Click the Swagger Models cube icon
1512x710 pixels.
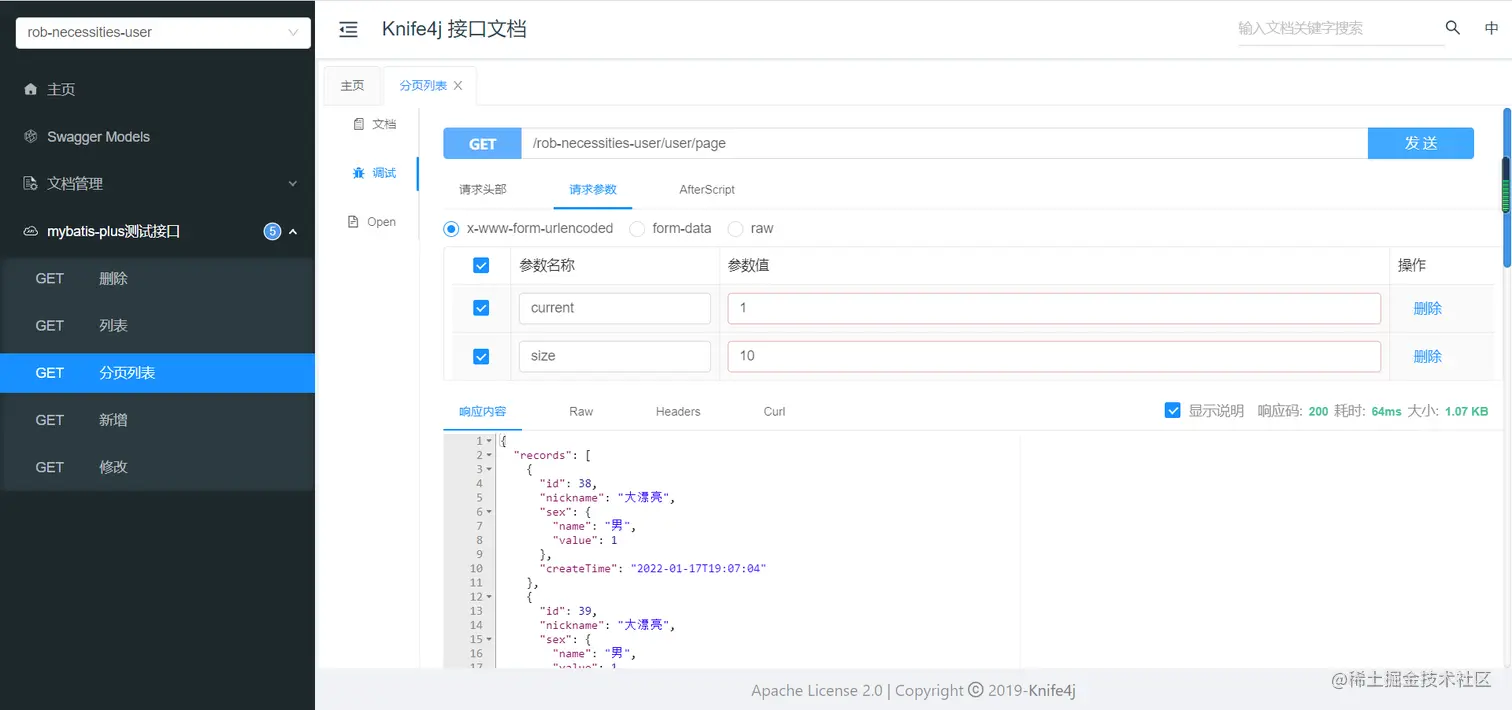[x=30, y=136]
